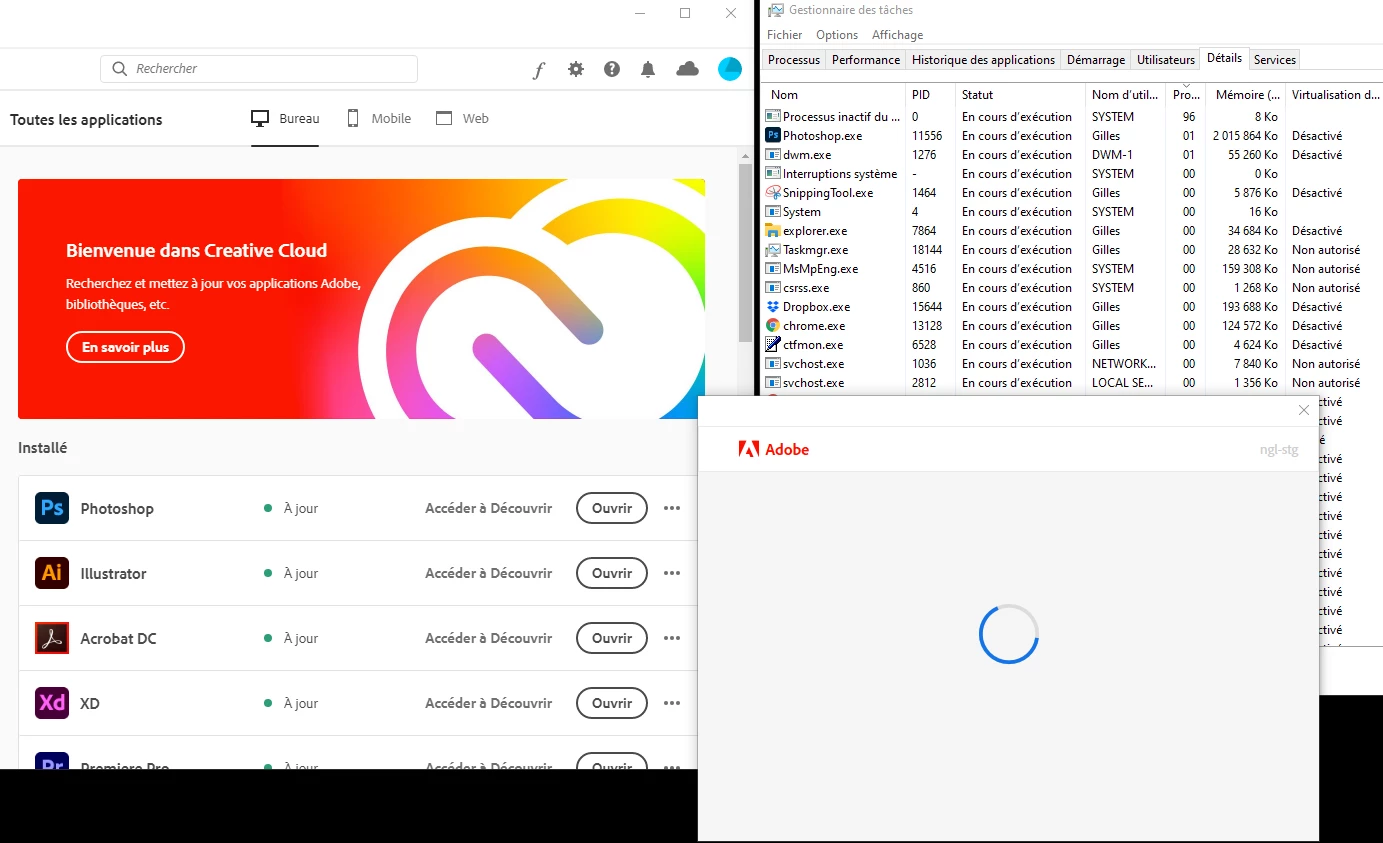Open Creative Cloud settings gear
The height and width of the screenshot is (843, 1383).
point(576,69)
